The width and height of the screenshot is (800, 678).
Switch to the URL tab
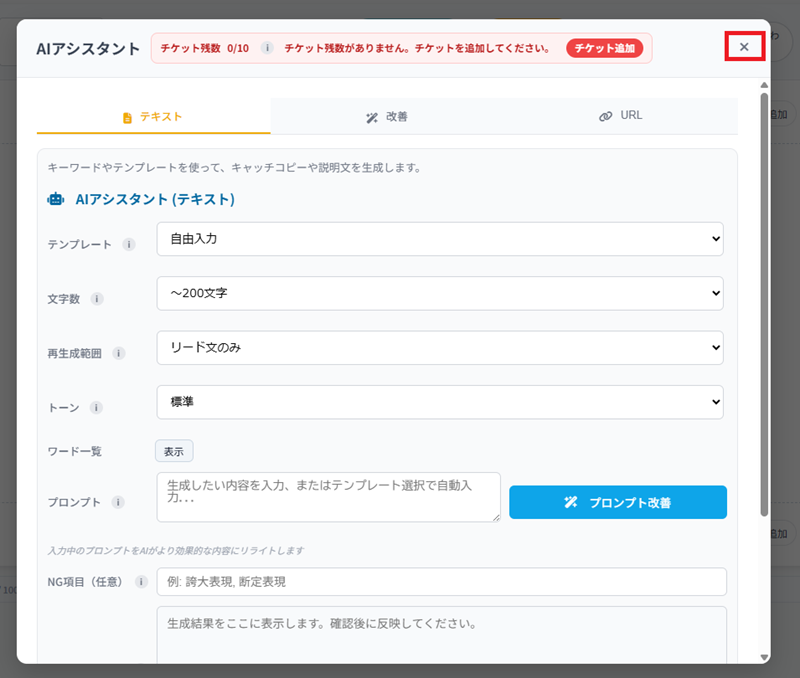(x=622, y=115)
